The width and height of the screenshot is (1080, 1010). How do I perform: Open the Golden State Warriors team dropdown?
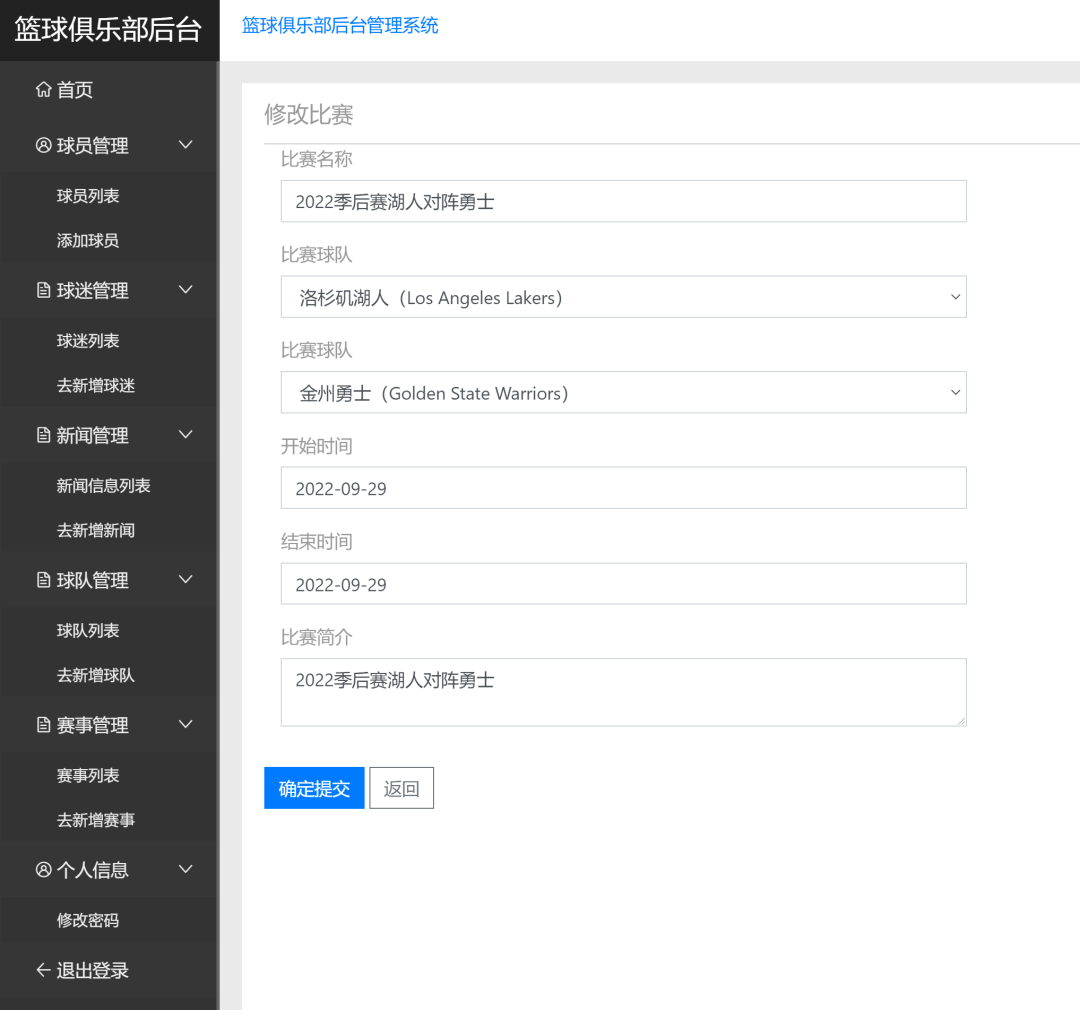pyautogui.click(x=623, y=393)
